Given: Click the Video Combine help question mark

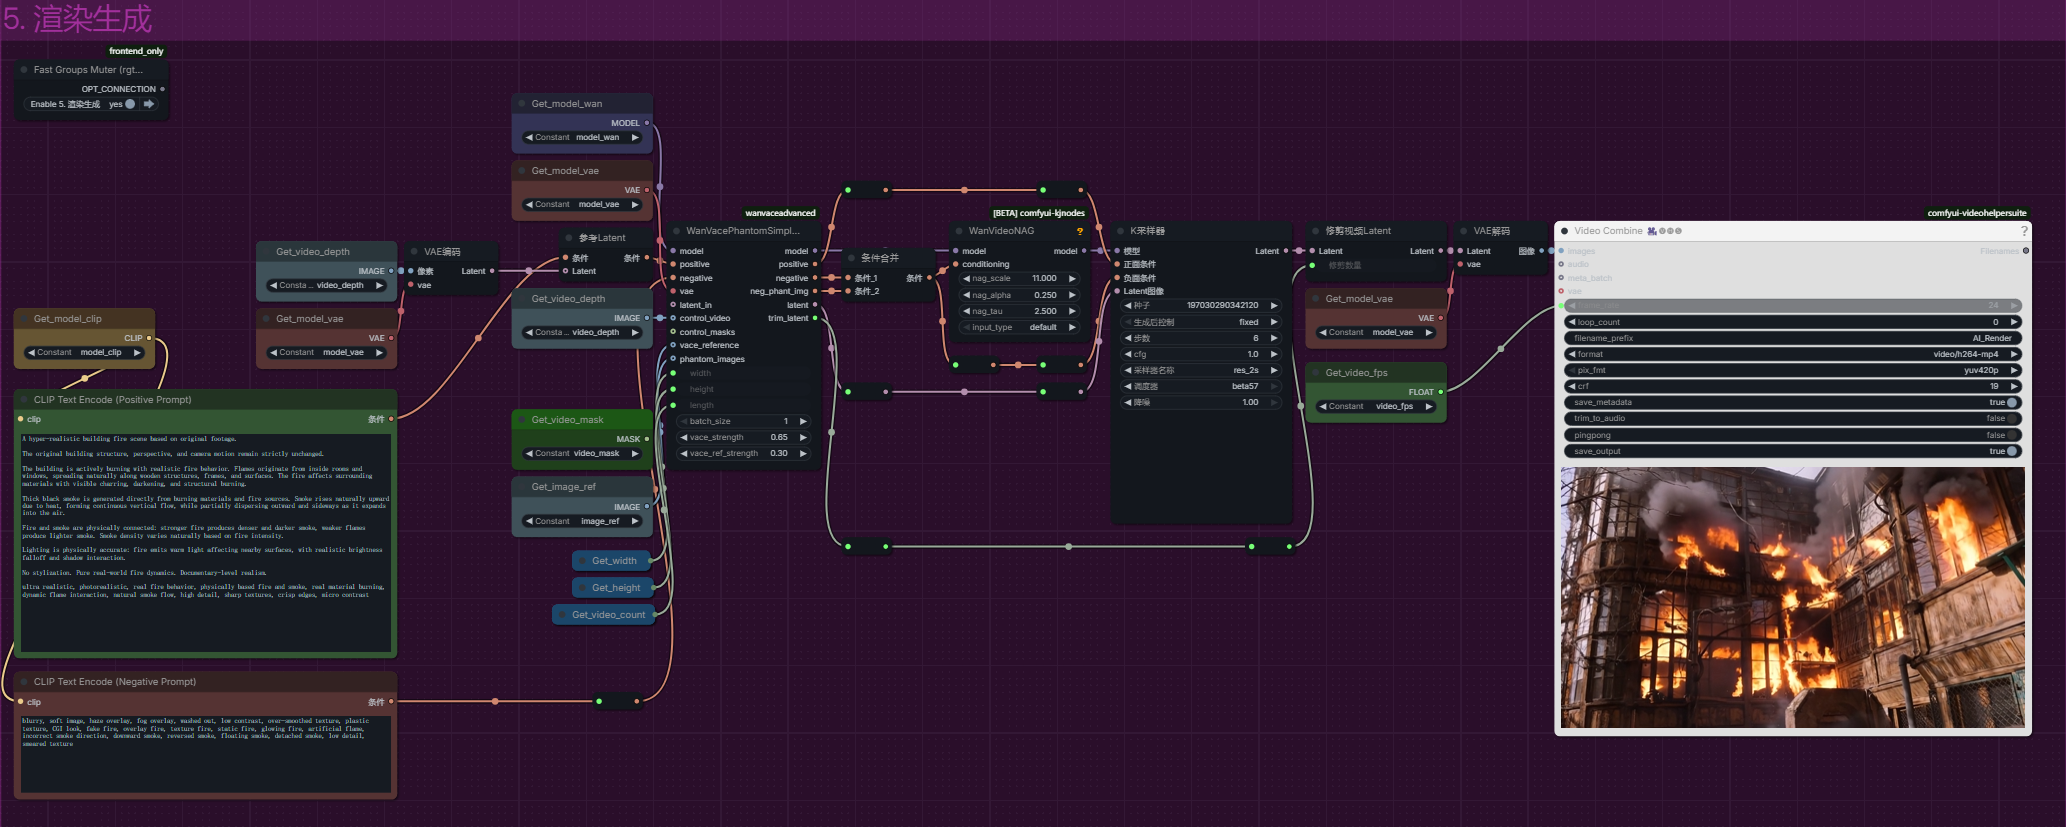Looking at the screenshot, I should click(2024, 231).
